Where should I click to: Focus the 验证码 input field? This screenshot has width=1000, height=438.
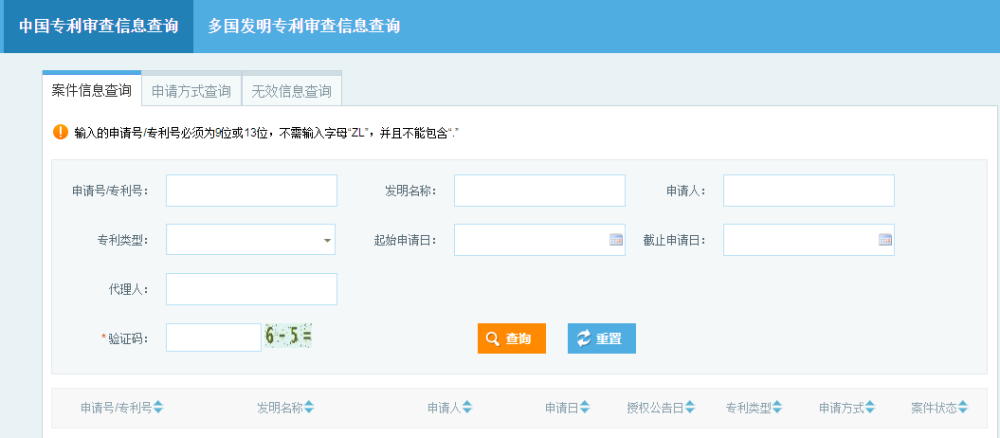coord(213,338)
